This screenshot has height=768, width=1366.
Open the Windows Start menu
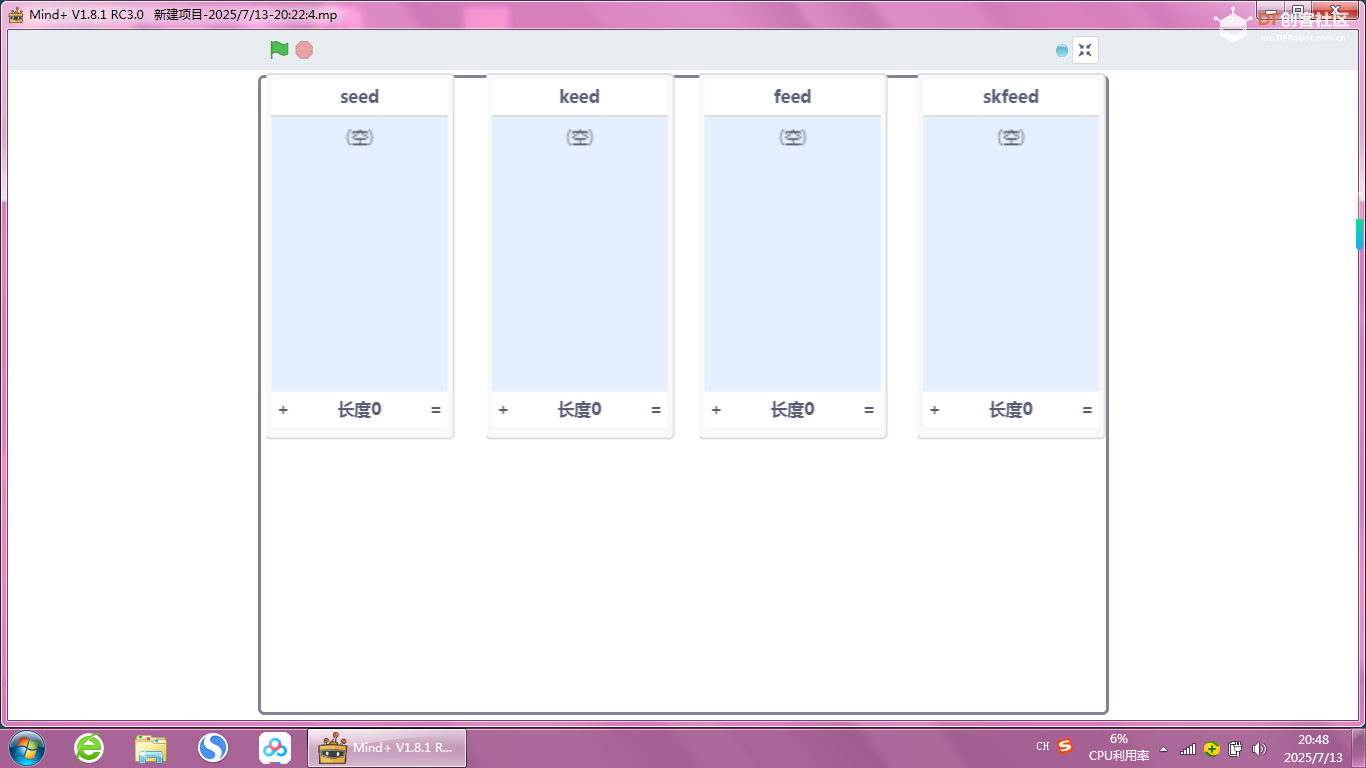27,747
